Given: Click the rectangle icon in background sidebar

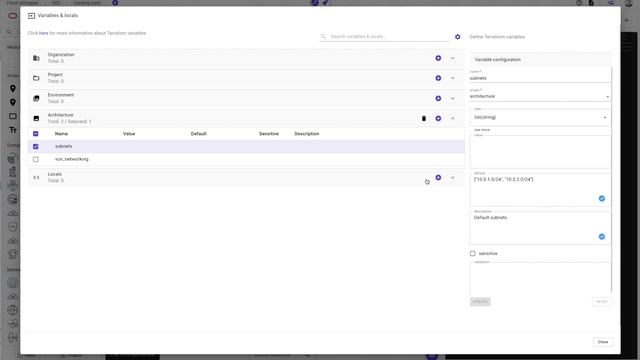Looking at the screenshot, I should (x=13, y=116).
